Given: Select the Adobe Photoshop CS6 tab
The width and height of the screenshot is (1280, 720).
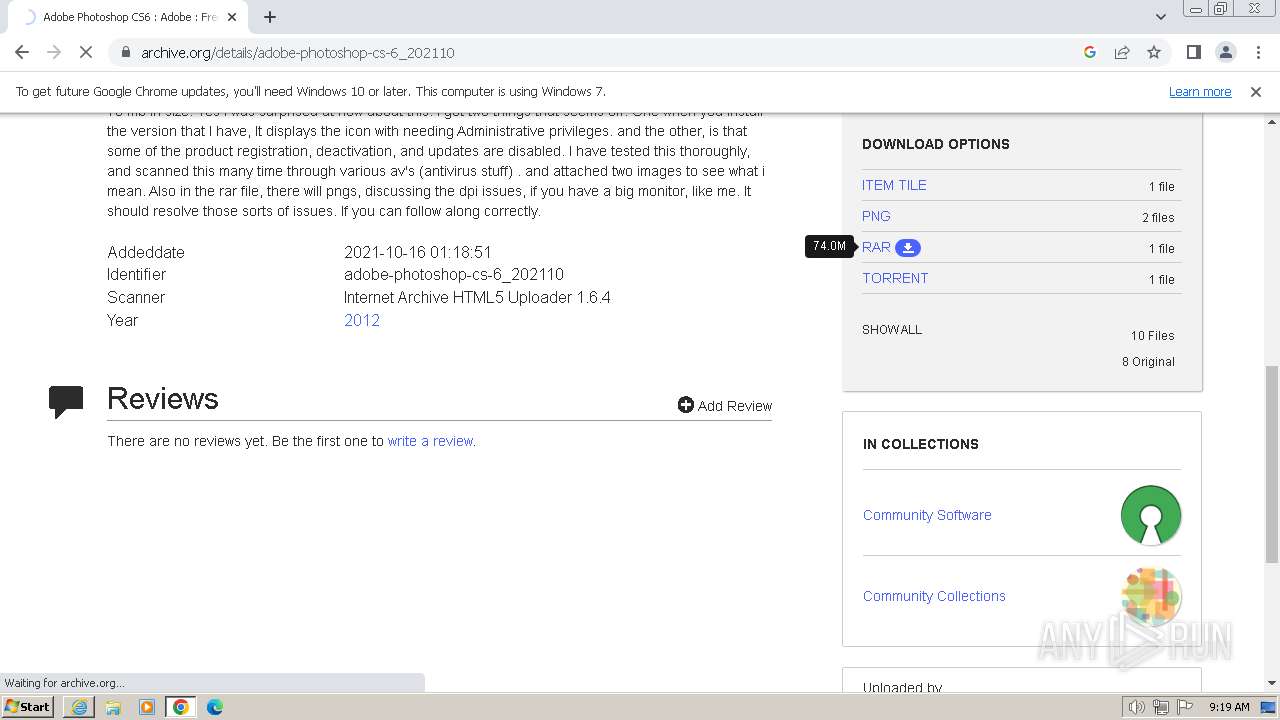Looking at the screenshot, I should pyautogui.click(x=130, y=17).
